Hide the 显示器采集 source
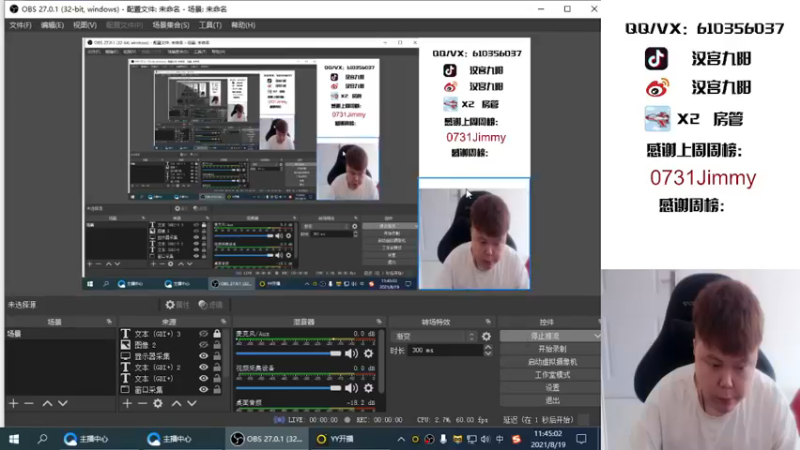 204,356
